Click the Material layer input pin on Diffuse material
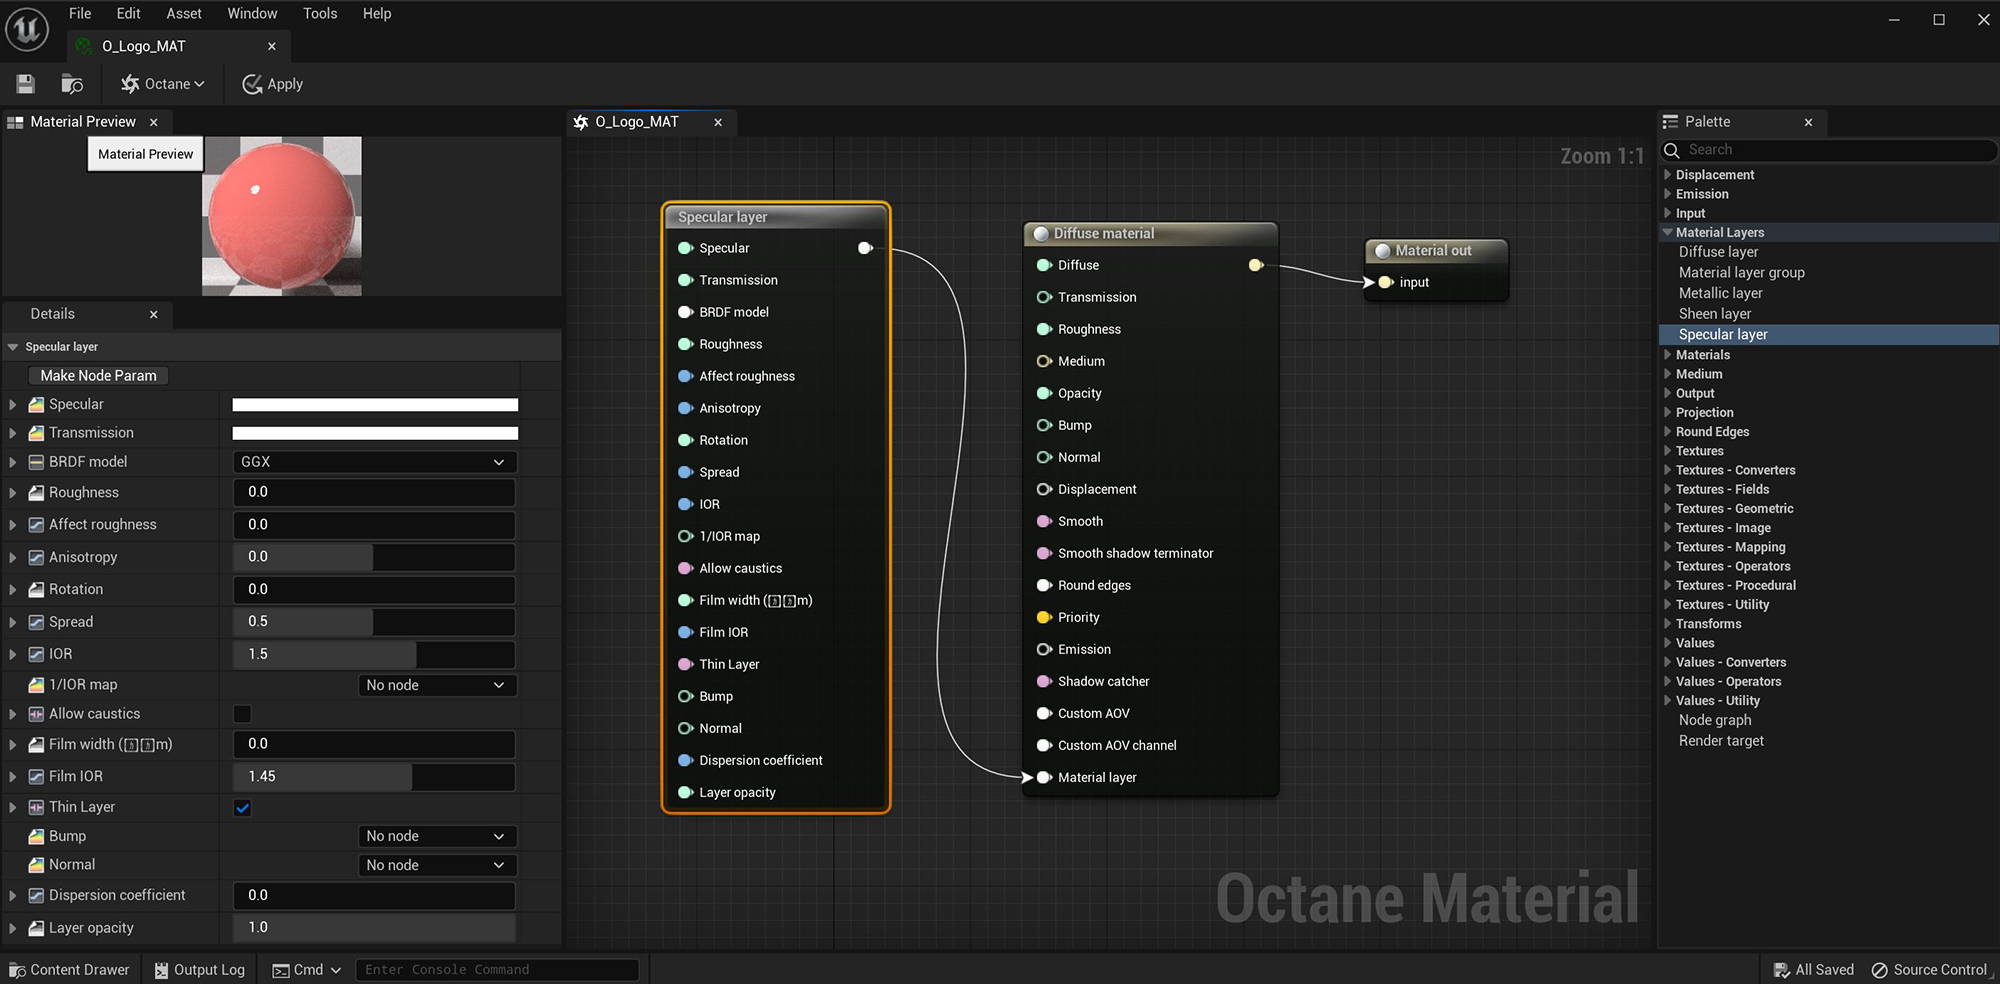This screenshot has width=2000, height=984. click(x=1044, y=777)
